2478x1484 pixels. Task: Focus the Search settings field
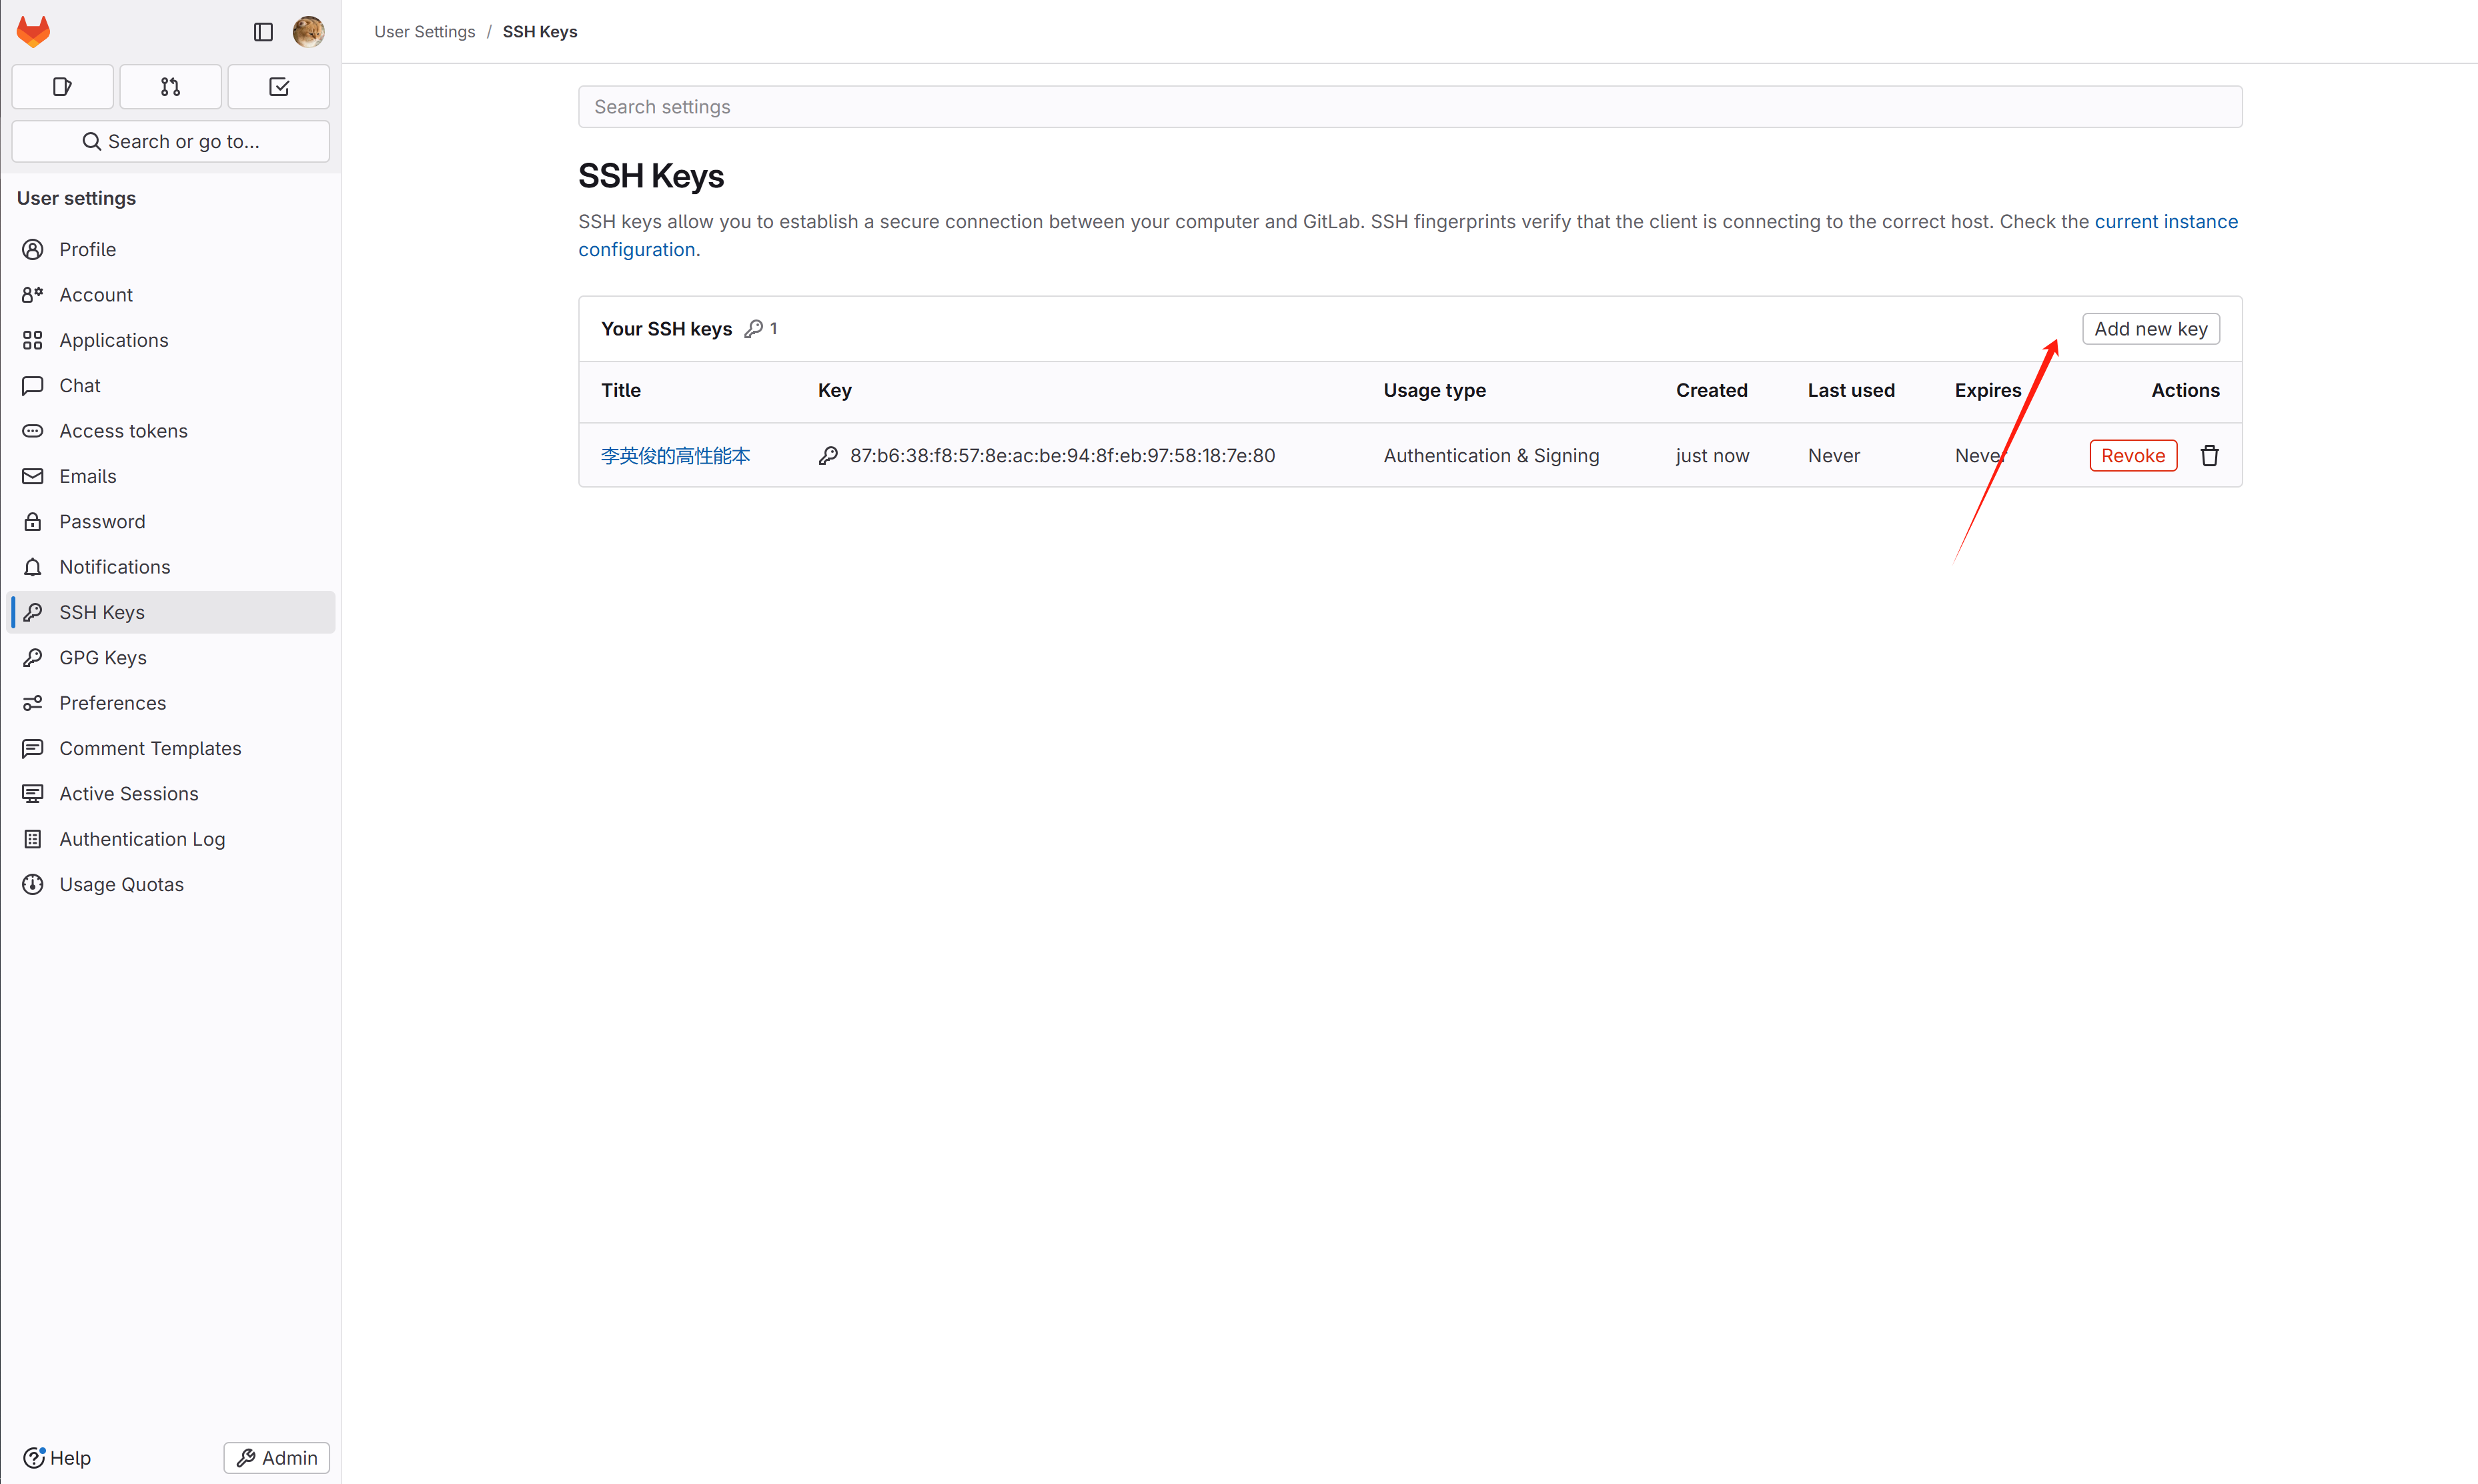(x=1409, y=107)
